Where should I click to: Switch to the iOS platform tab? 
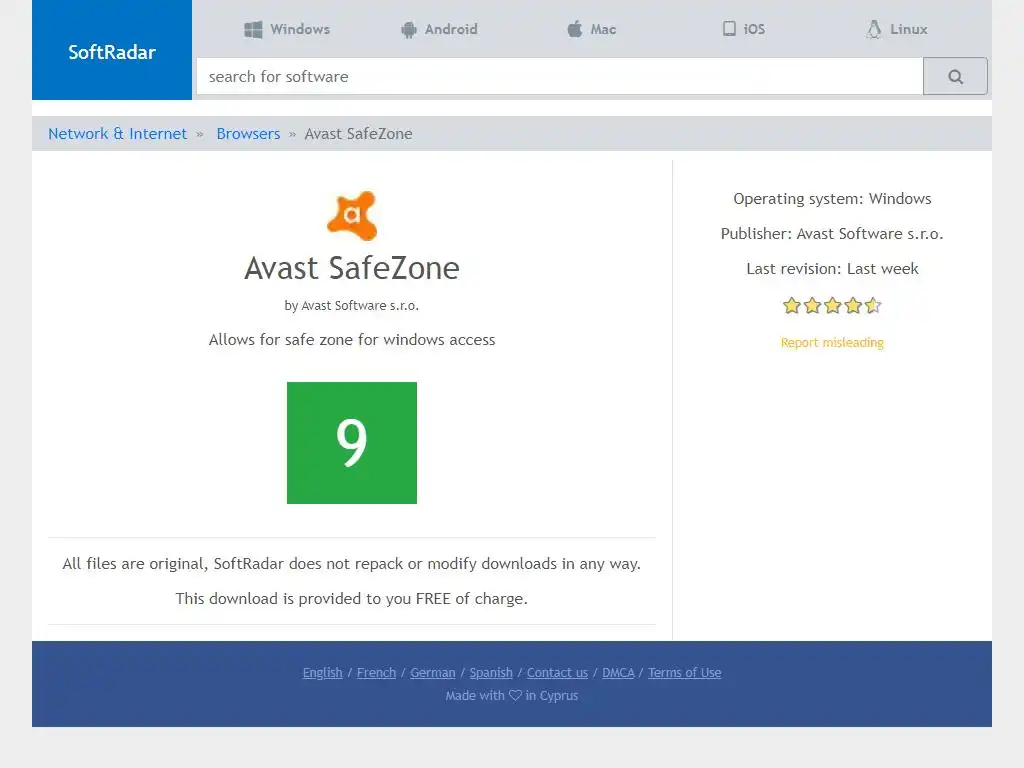[x=744, y=29]
